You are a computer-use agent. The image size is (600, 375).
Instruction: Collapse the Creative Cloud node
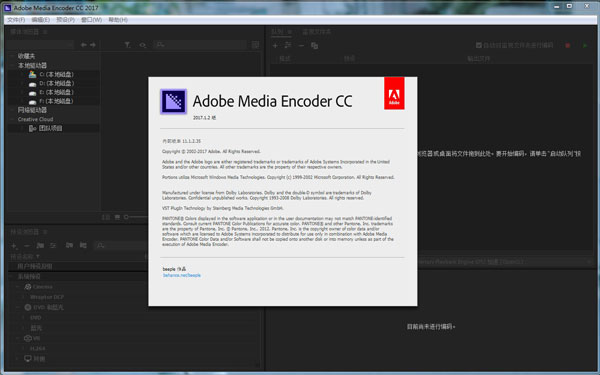[x=12, y=119]
